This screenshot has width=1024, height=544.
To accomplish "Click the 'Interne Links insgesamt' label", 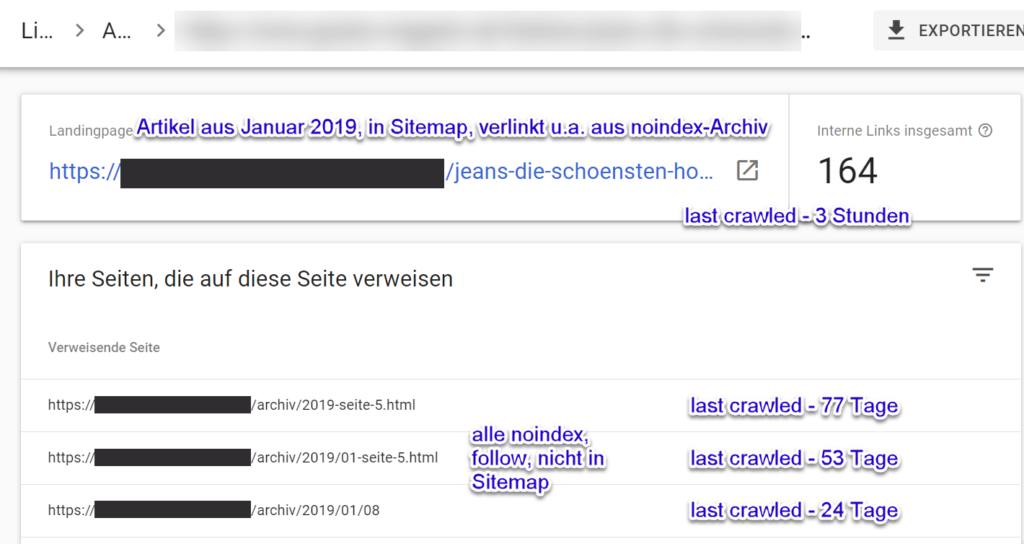I will click(x=895, y=131).
